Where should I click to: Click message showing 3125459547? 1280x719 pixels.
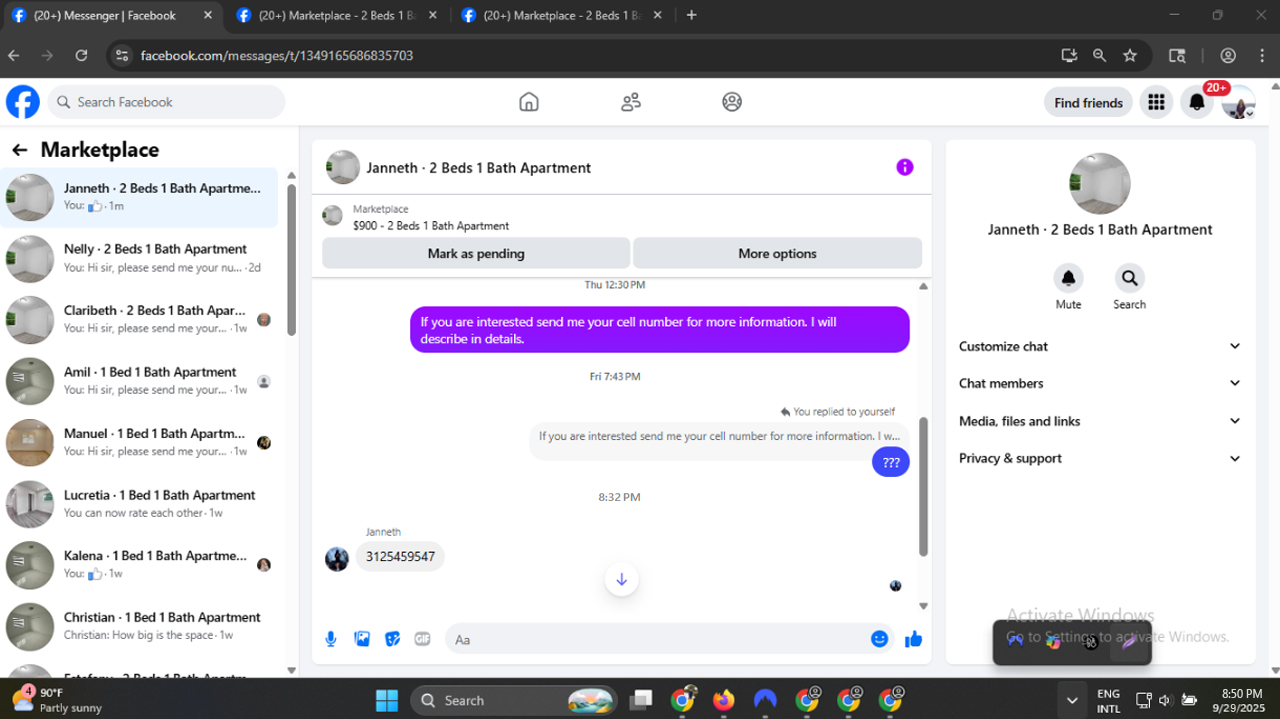pos(400,556)
